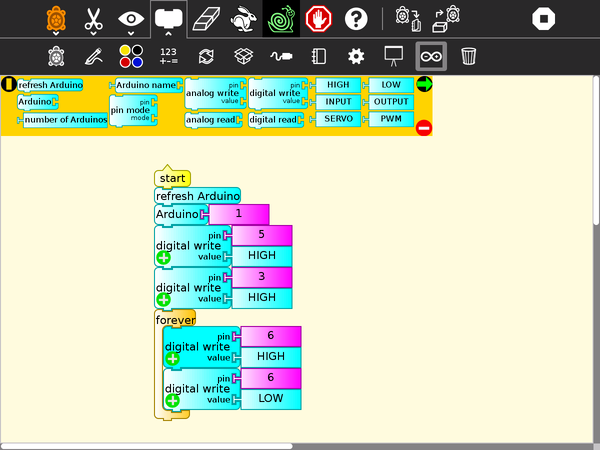
Task: Click the horizontal scrollbar at canvas bottom
Action: pyautogui.click(x=150, y=445)
